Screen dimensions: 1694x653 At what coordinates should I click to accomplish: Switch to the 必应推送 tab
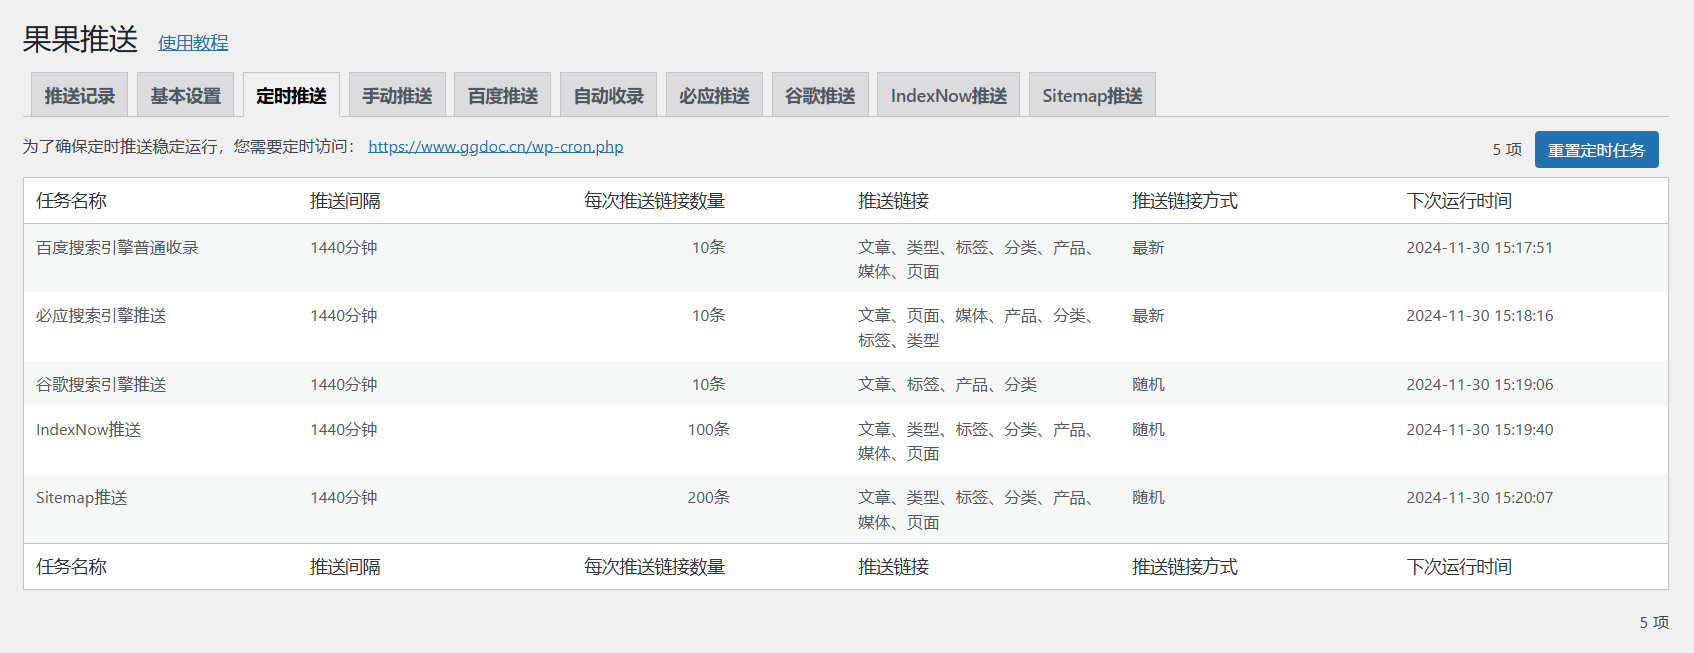point(714,95)
